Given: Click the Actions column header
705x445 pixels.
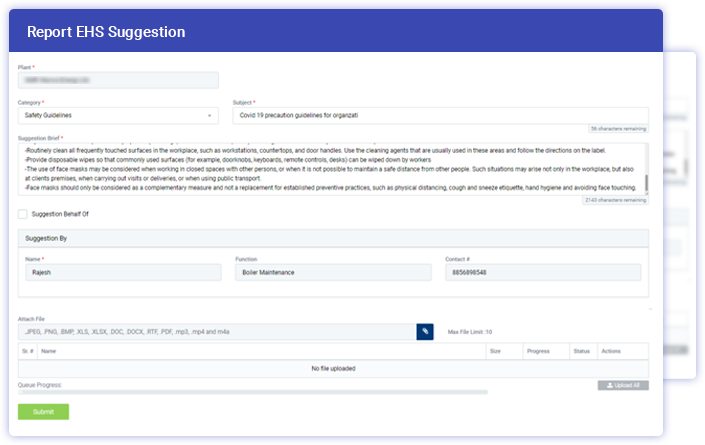Looking at the screenshot, I should click(612, 352).
